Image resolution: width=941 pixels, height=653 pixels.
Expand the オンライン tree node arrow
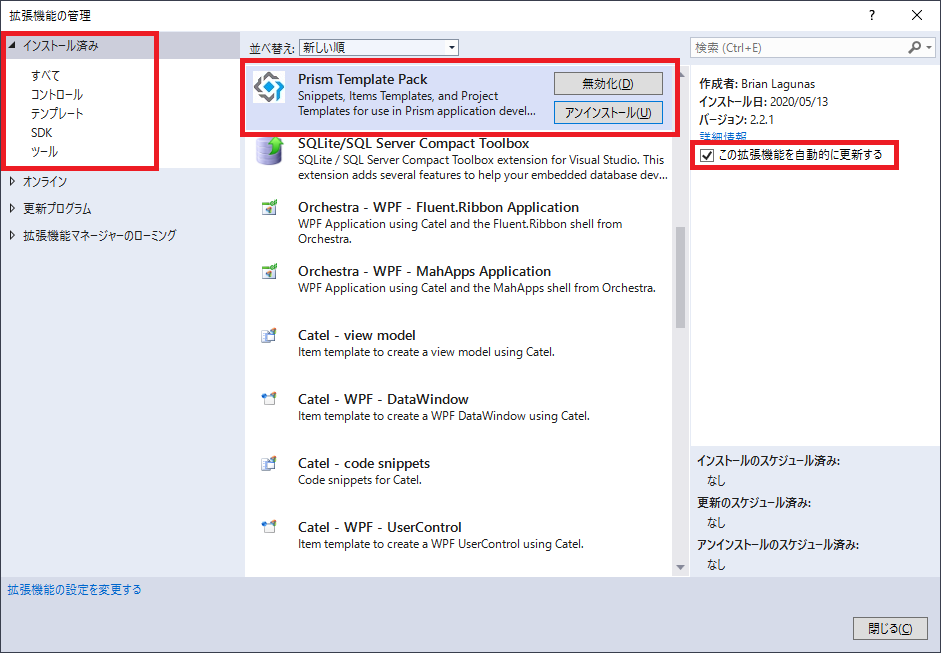[x=12, y=181]
